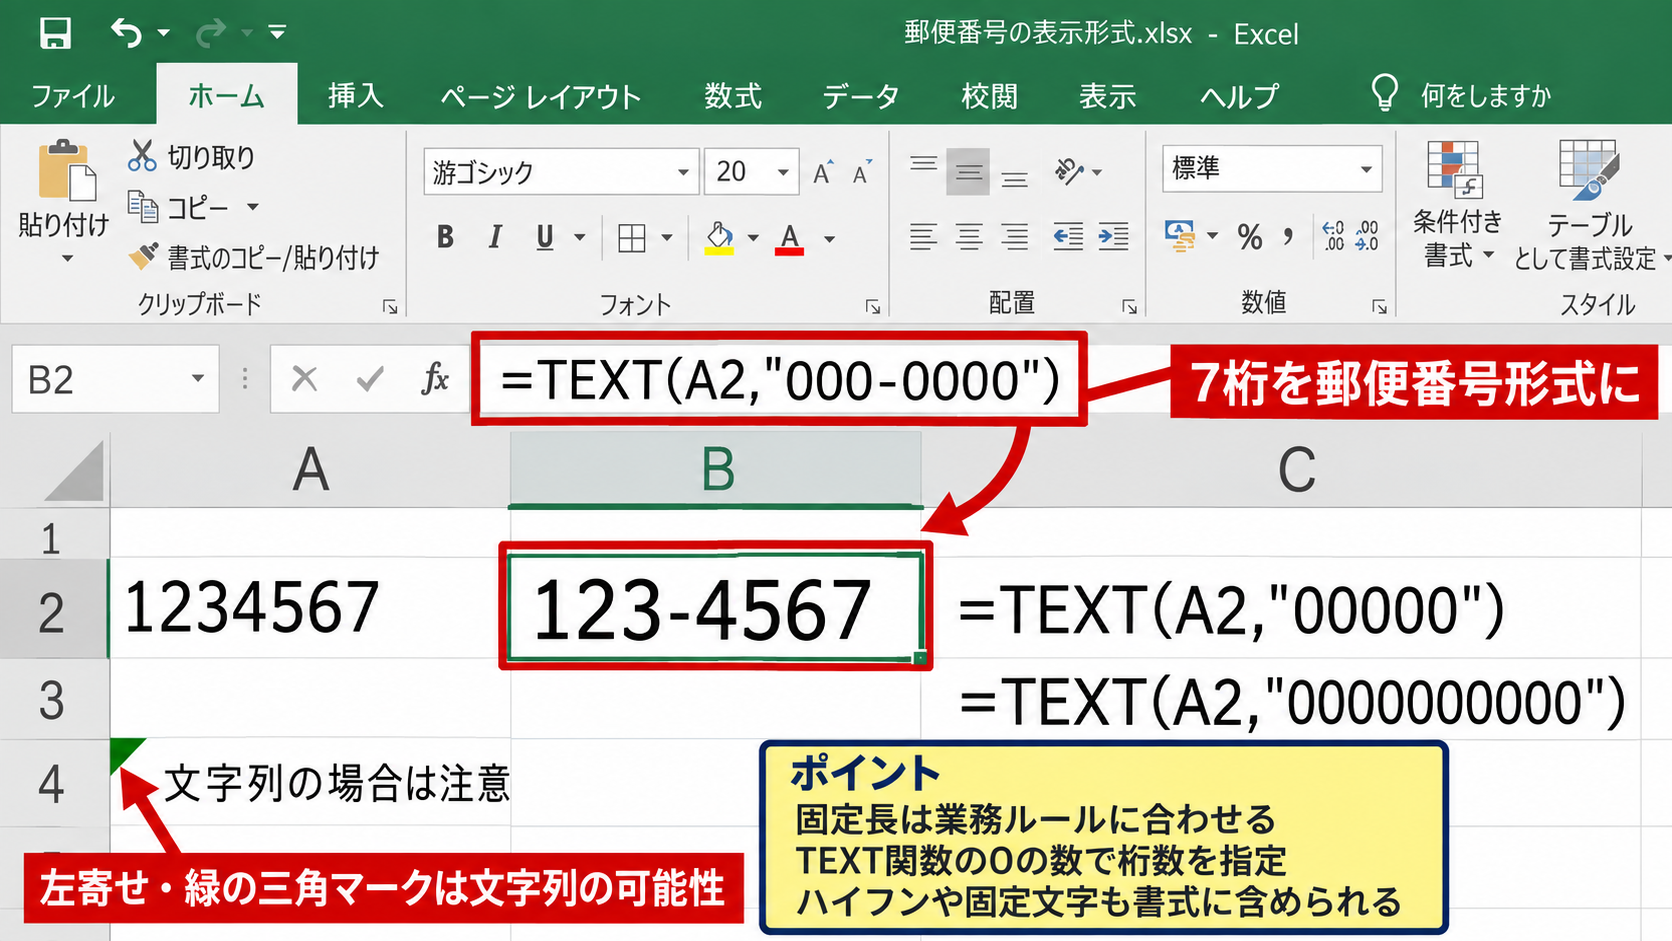Open the クリップボード dialog launcher

[390, 307]
